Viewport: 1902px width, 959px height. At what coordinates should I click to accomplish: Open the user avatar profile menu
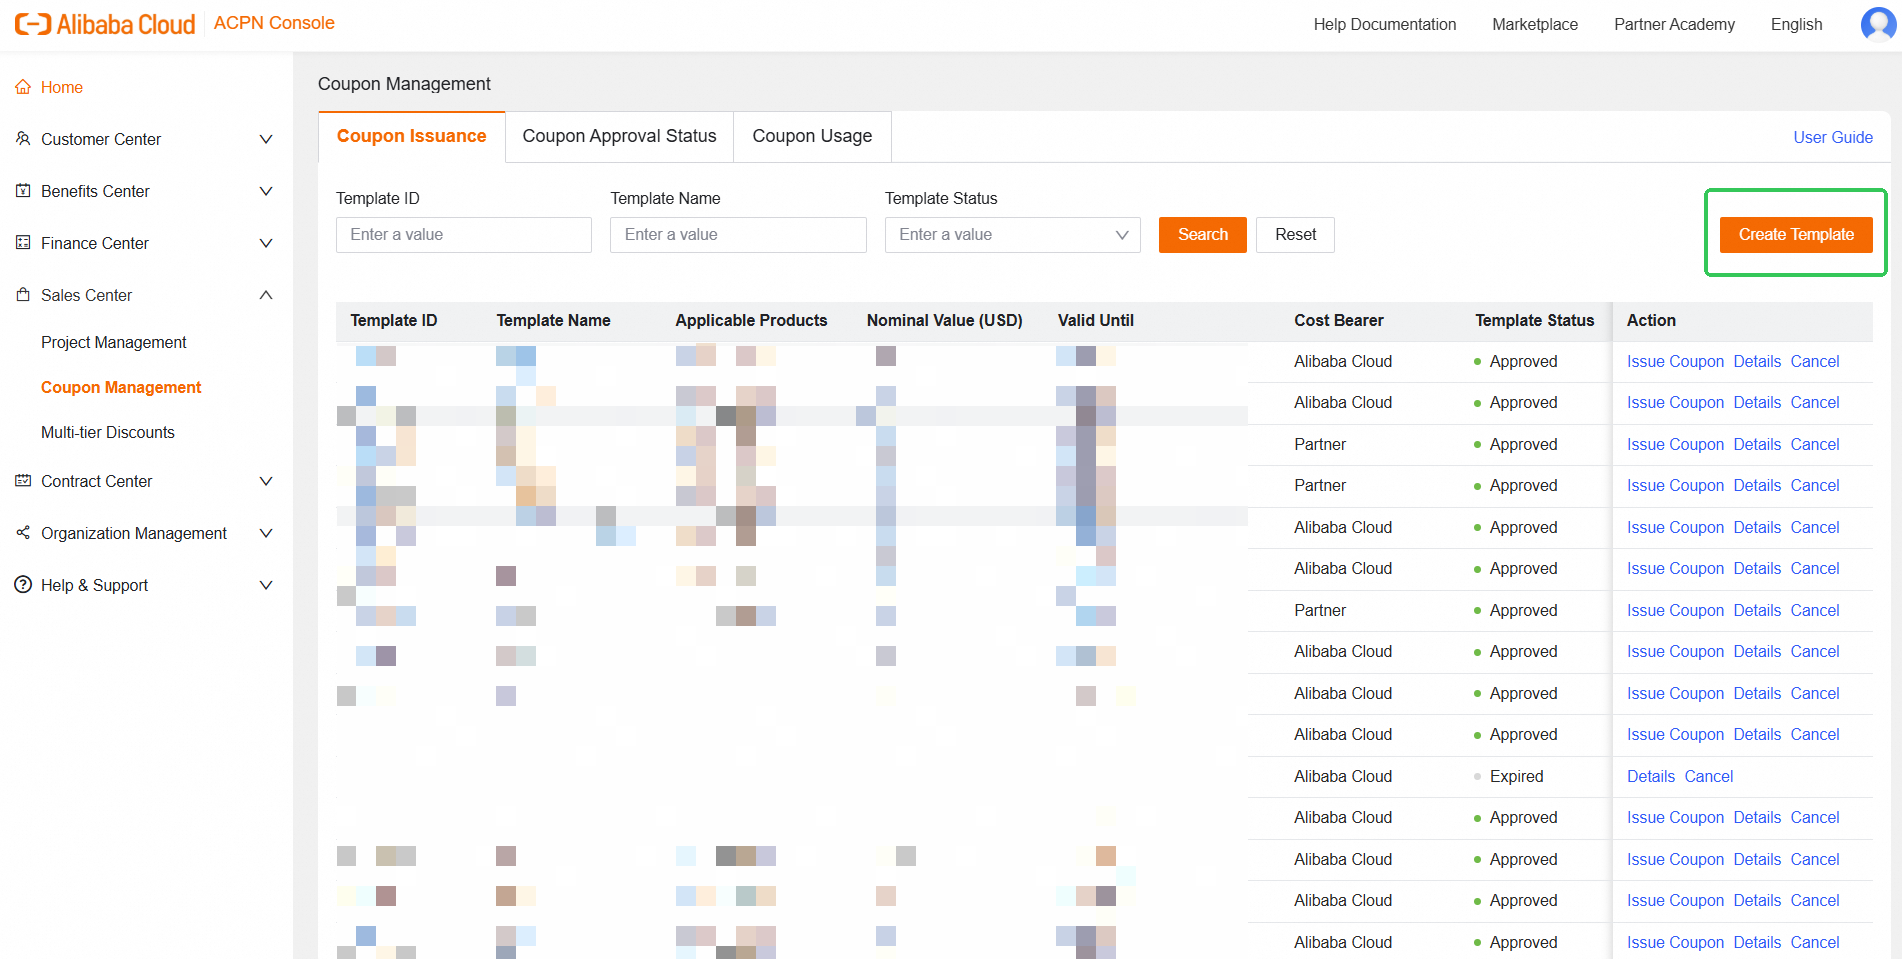click(x=1879, y=24)
